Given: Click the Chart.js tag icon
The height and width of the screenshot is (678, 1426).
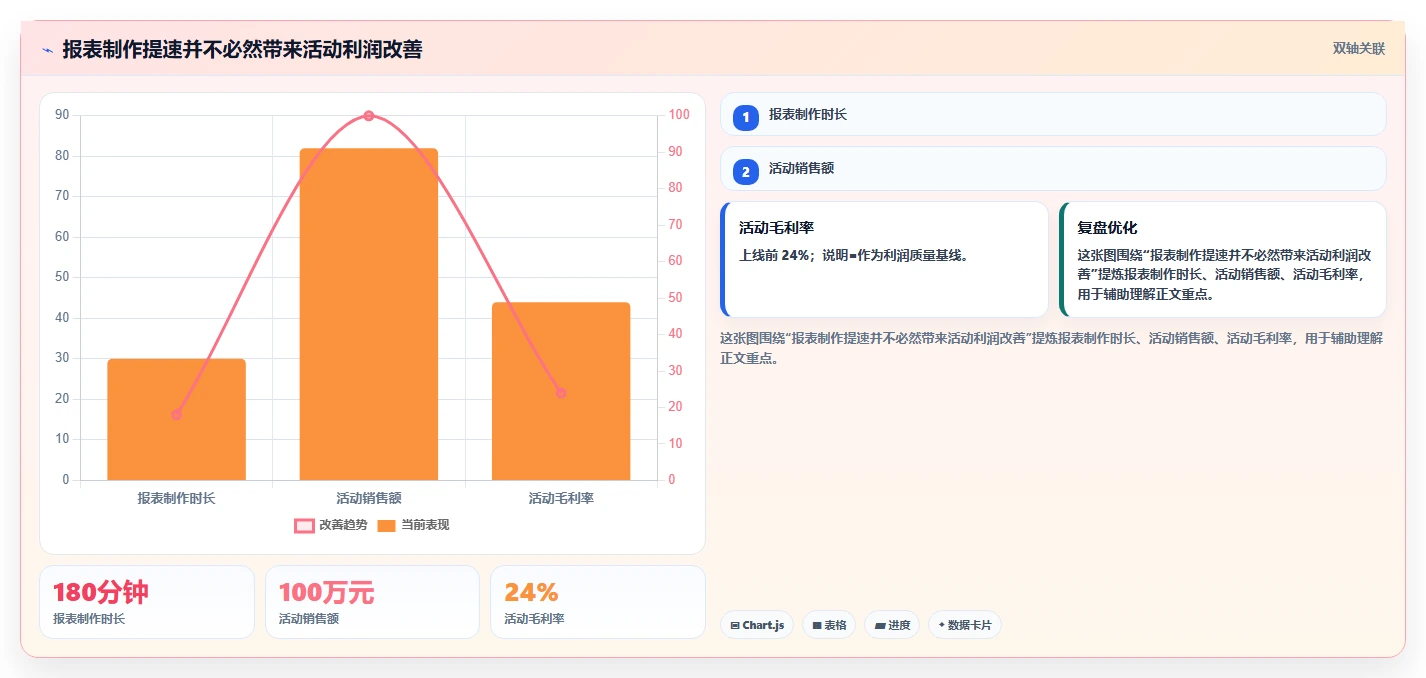Looking at the screenshot, I should [x=735, y=625].
